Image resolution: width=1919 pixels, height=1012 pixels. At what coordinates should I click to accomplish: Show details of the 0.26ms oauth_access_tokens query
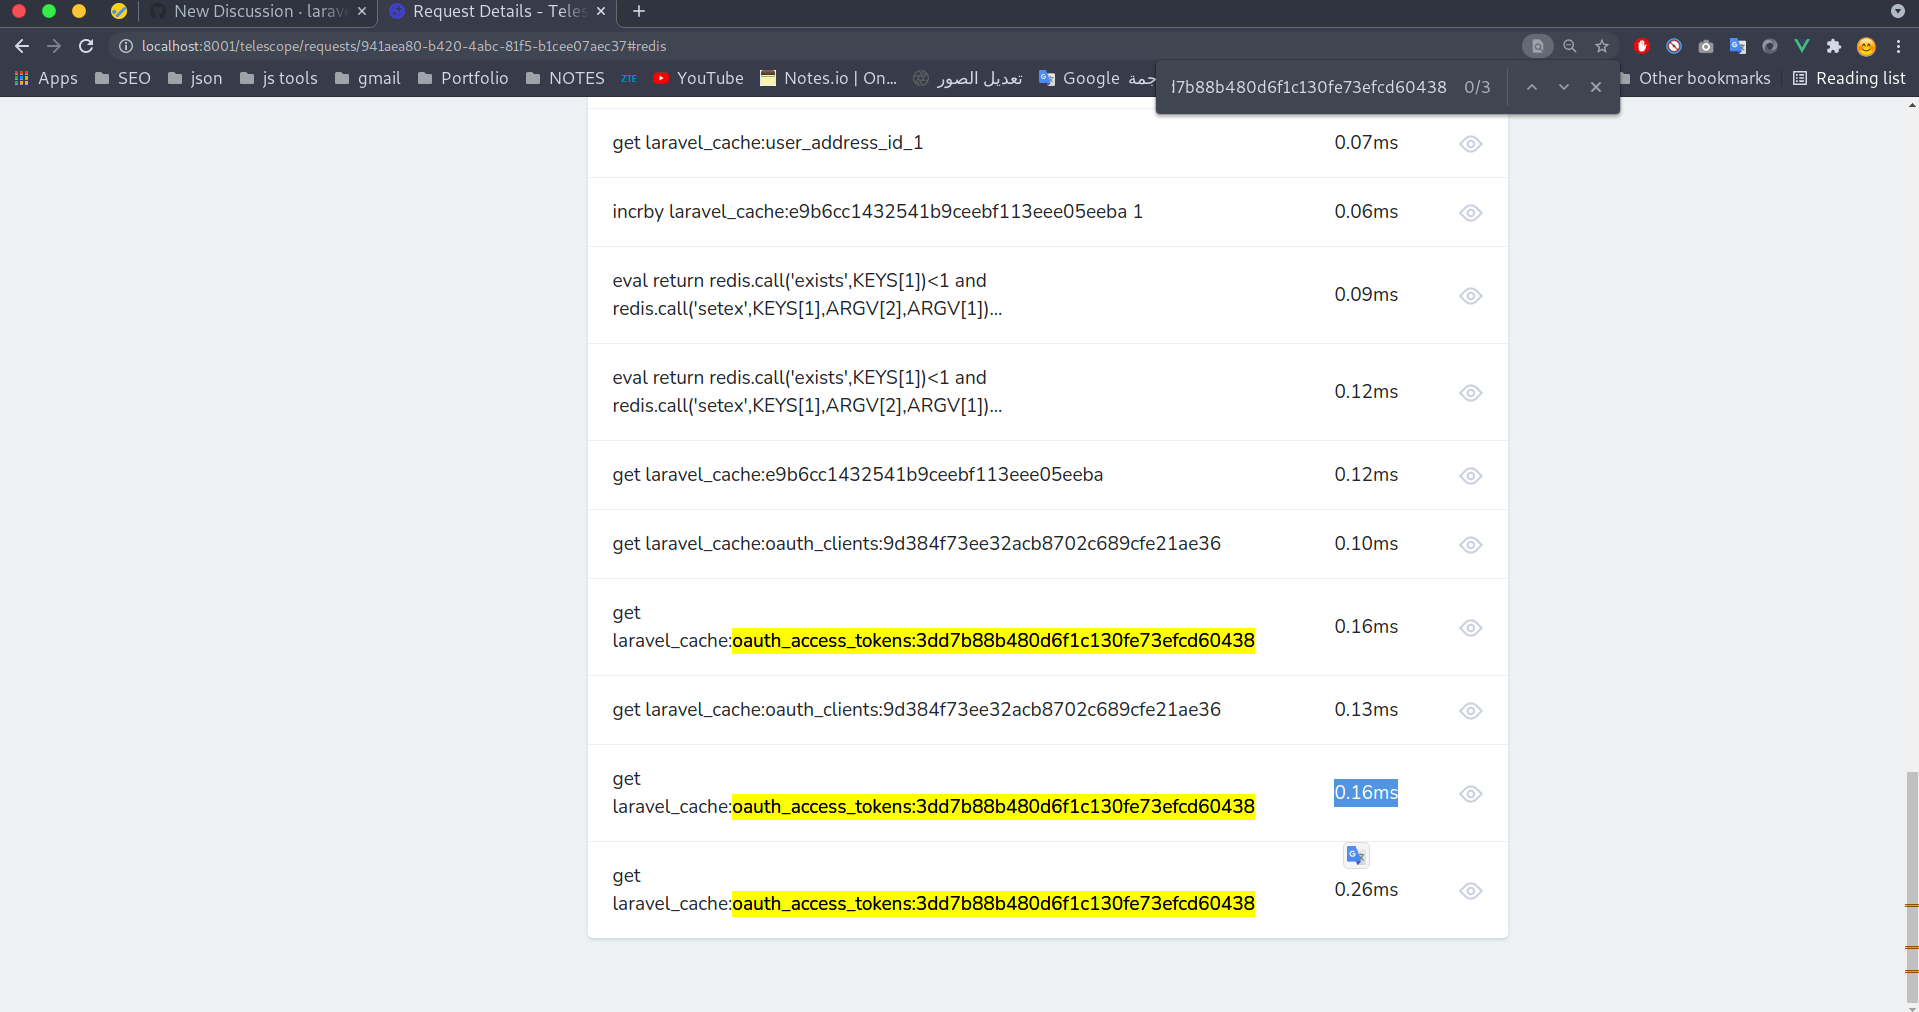tap(1470, 891)
